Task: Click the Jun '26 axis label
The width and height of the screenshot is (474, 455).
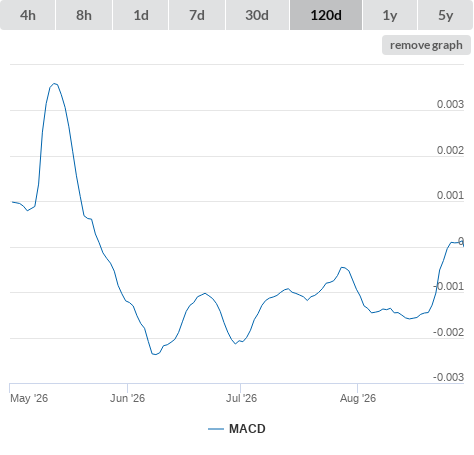Action: (x=127, y=398)
